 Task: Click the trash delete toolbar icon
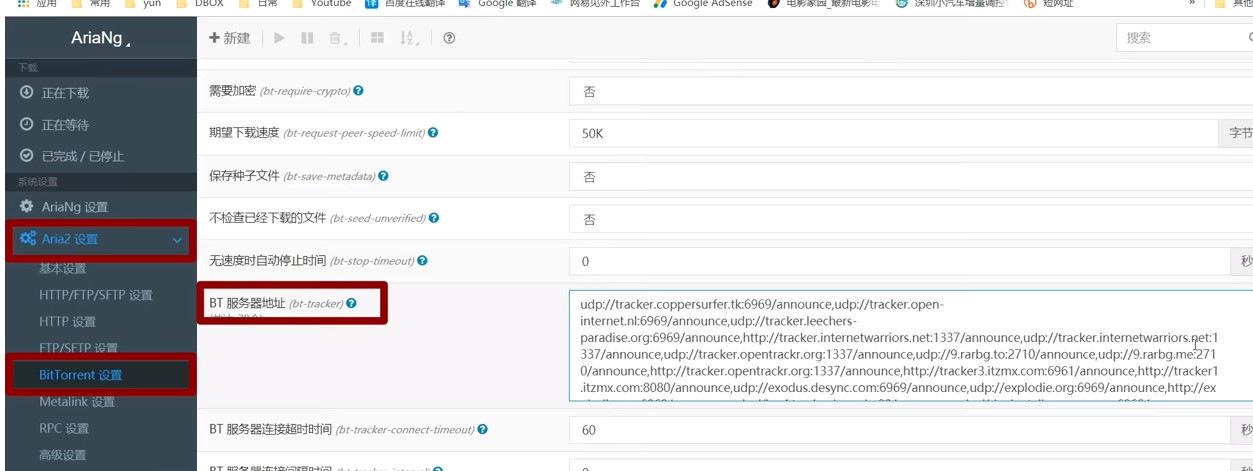(336, 38)
